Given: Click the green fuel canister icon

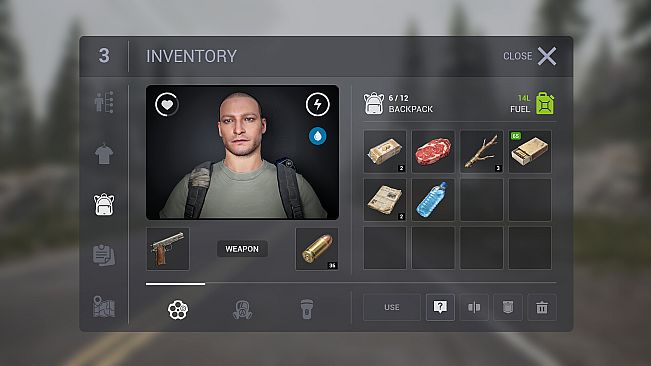Looking at the screenshot, I should (545, 103).
